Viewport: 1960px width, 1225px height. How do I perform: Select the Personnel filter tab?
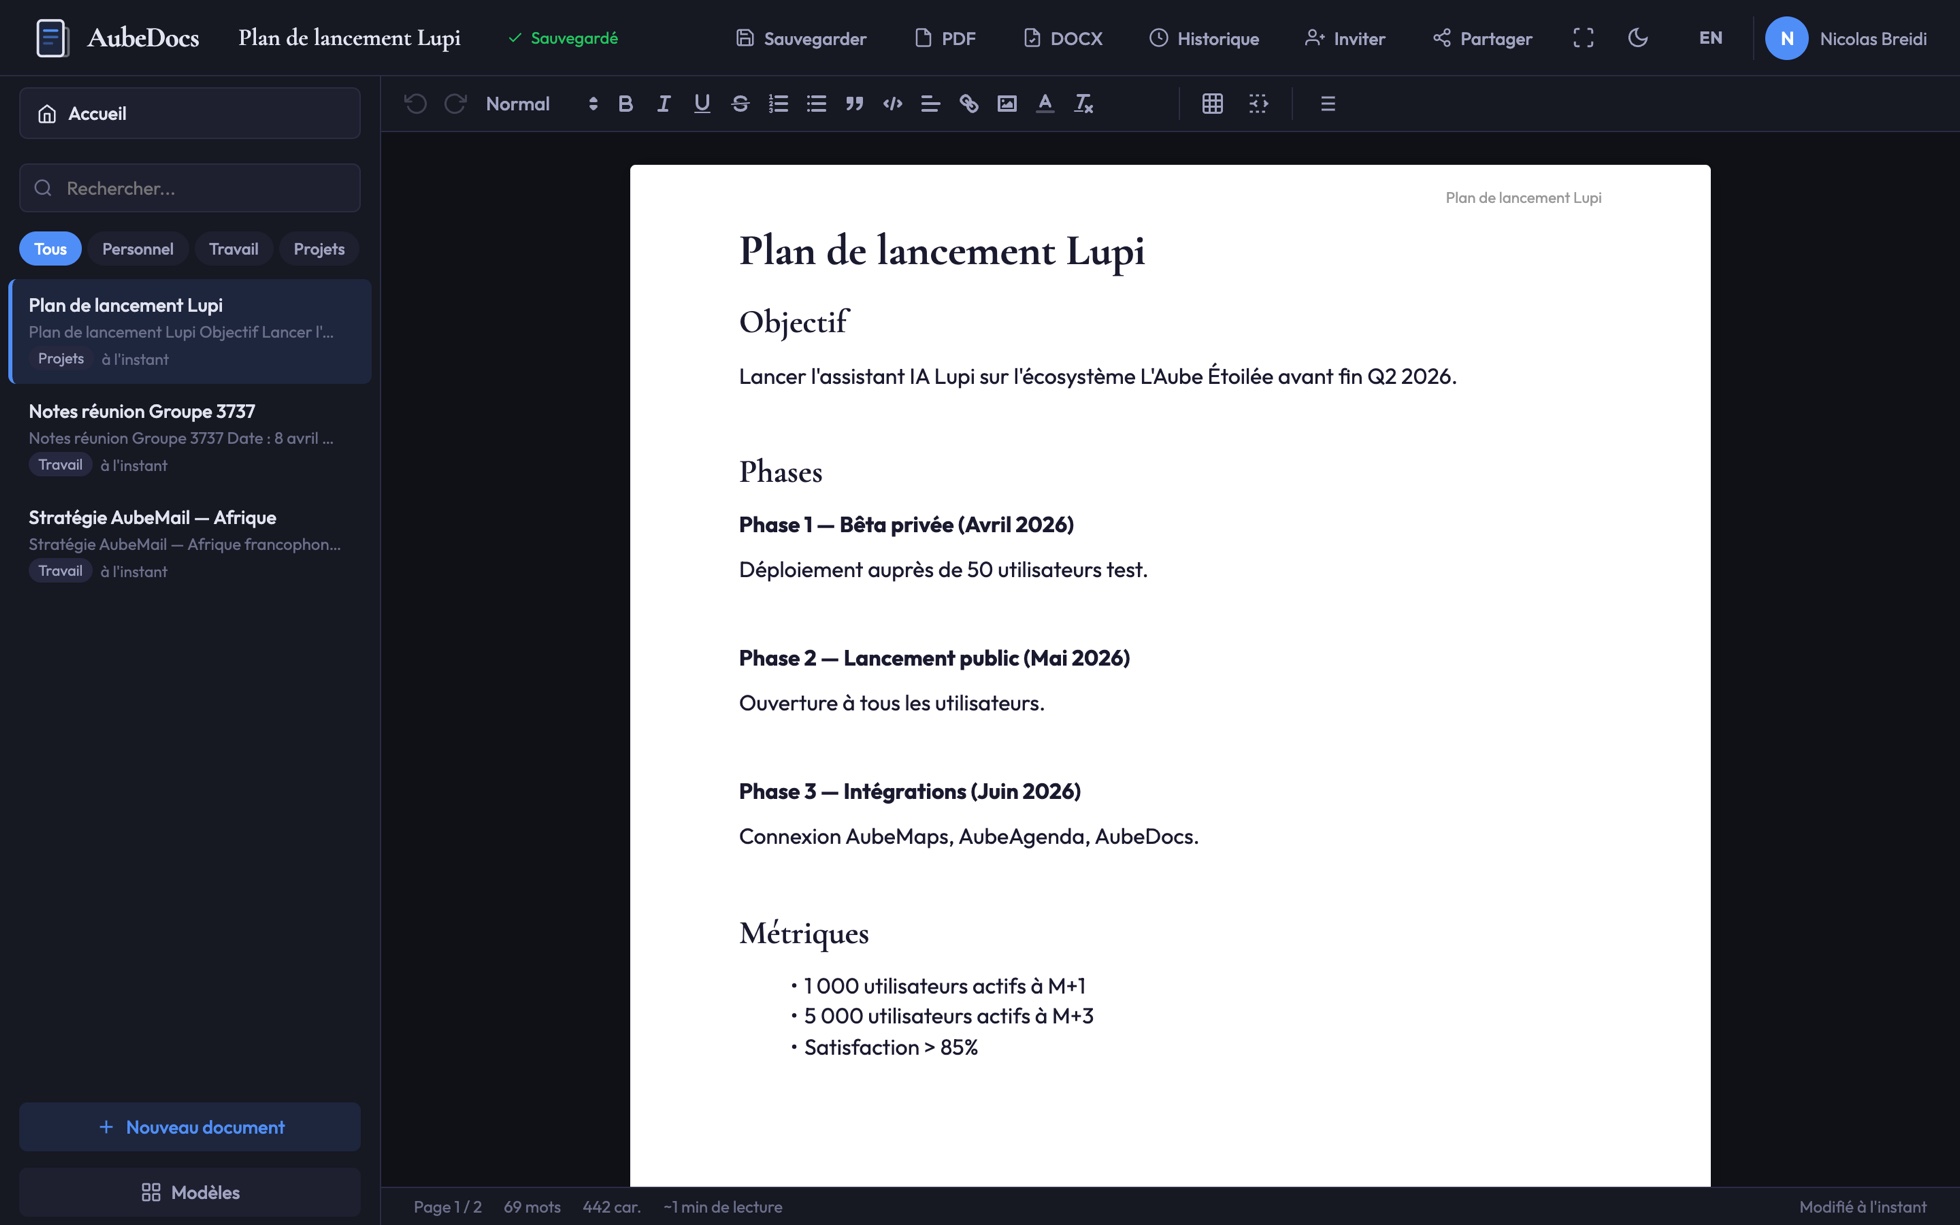click(138, 249)
